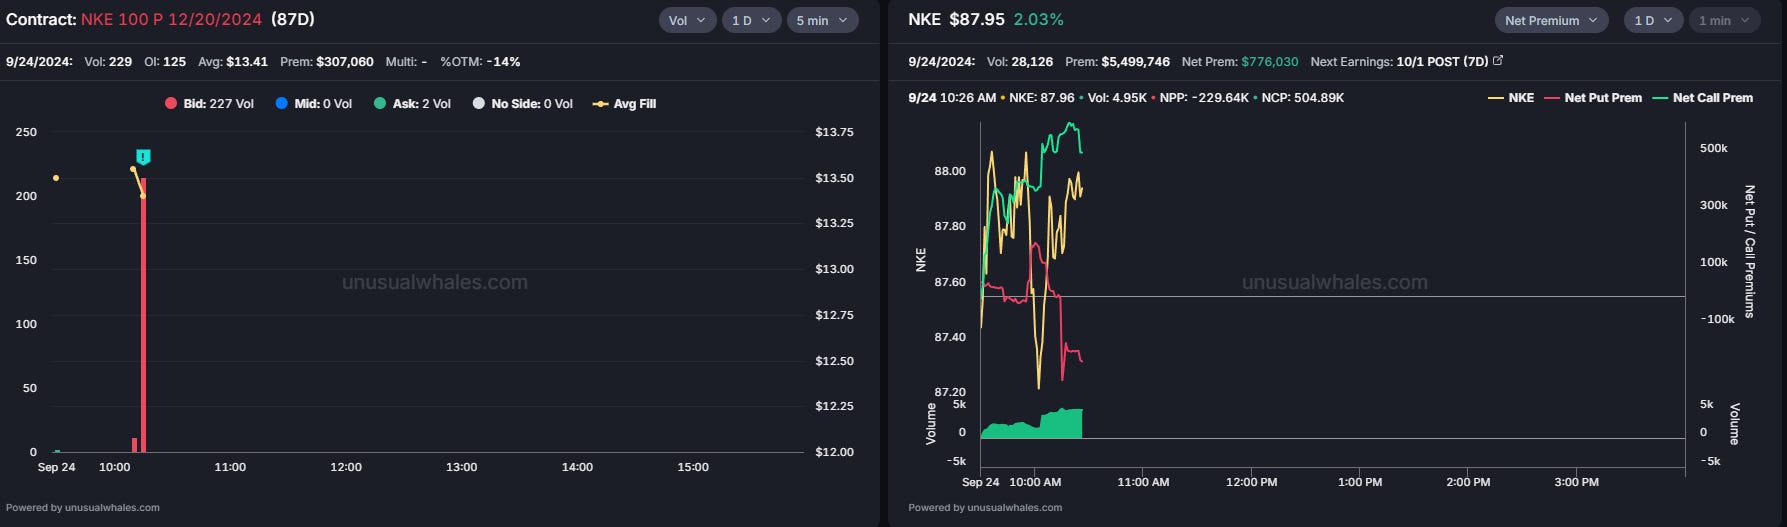Click the NPP -229.64K readout
The height and width of the screenshot is (527, 1787).
1204,98
